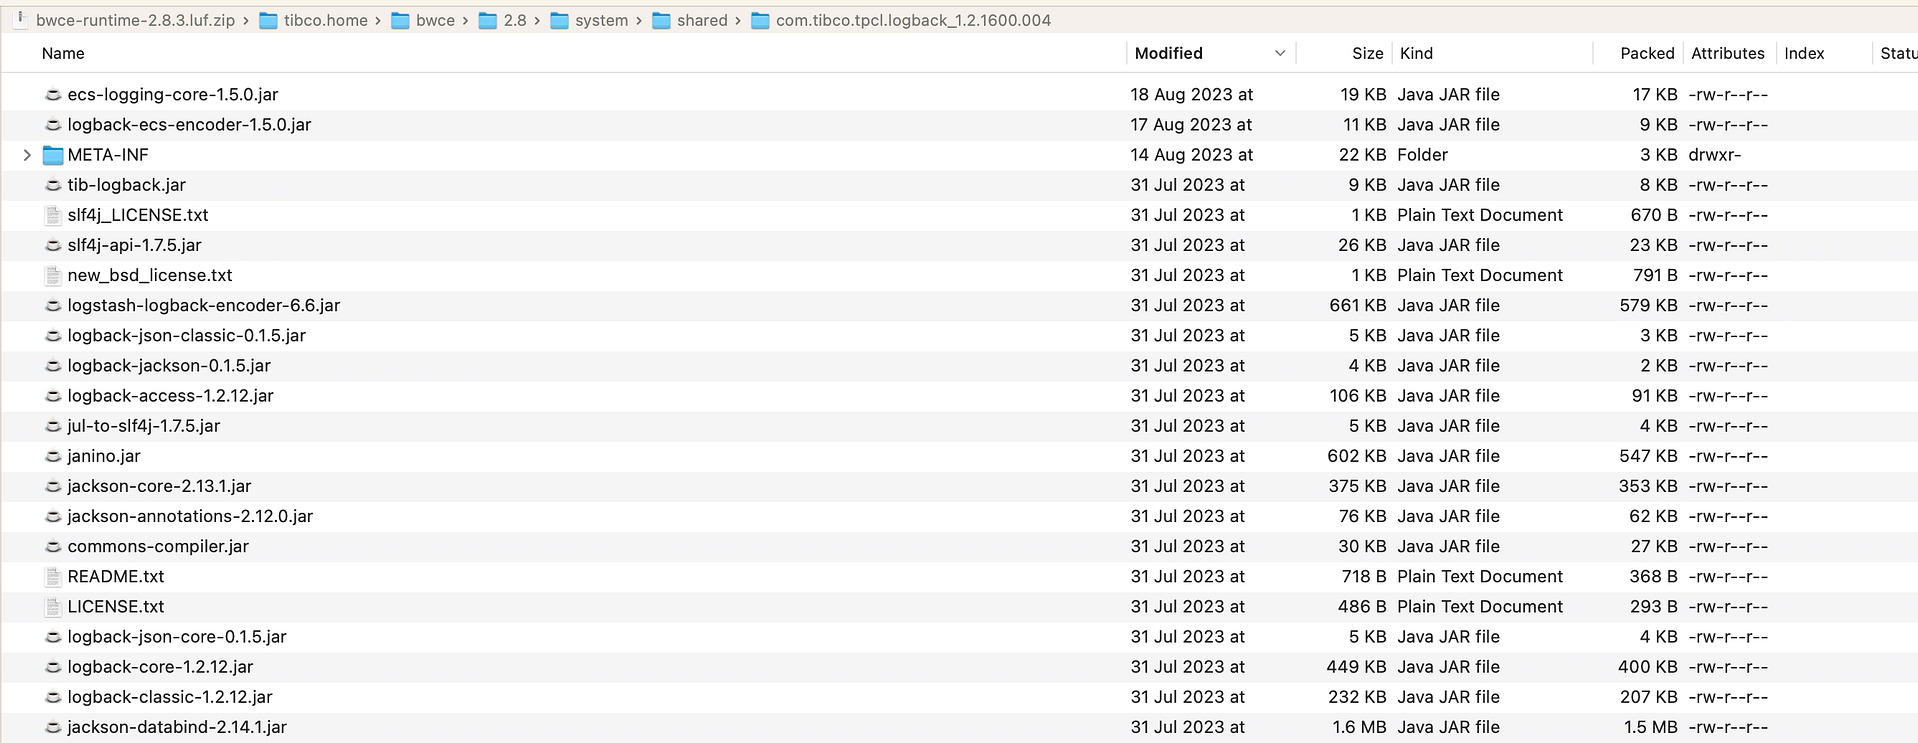1918x743 pixels.
Task: Click the logback-json-core-0.1.5.jar icon
Action: click(x=53, y=637)
